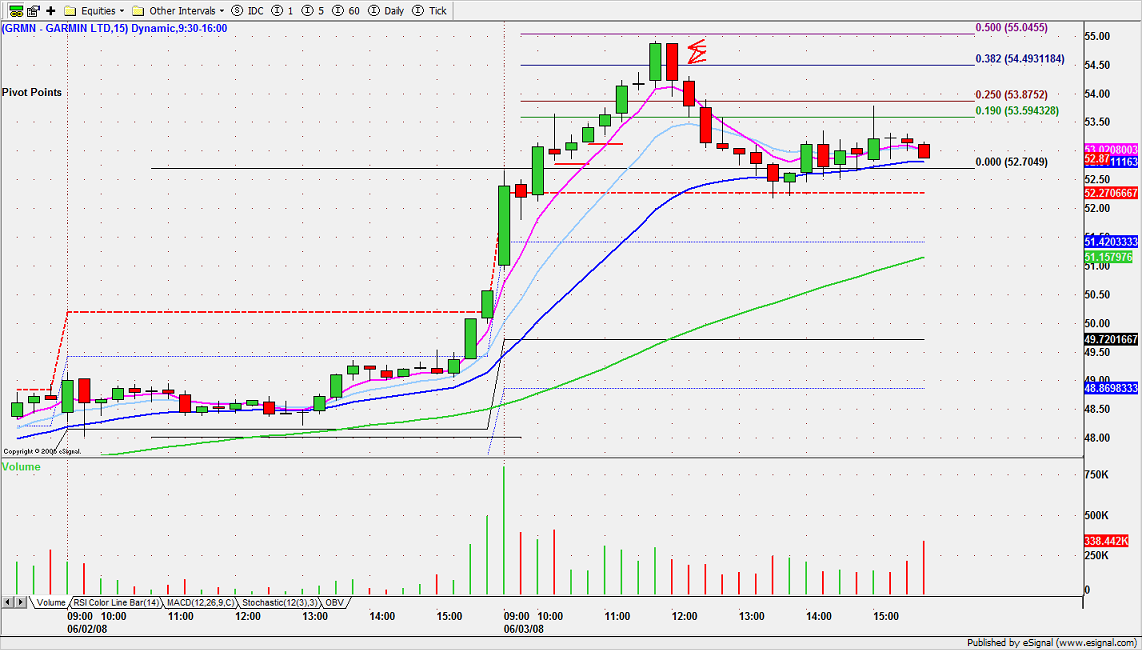Click the Pivot Points label

pyautogui.click(x=31, y=93)
